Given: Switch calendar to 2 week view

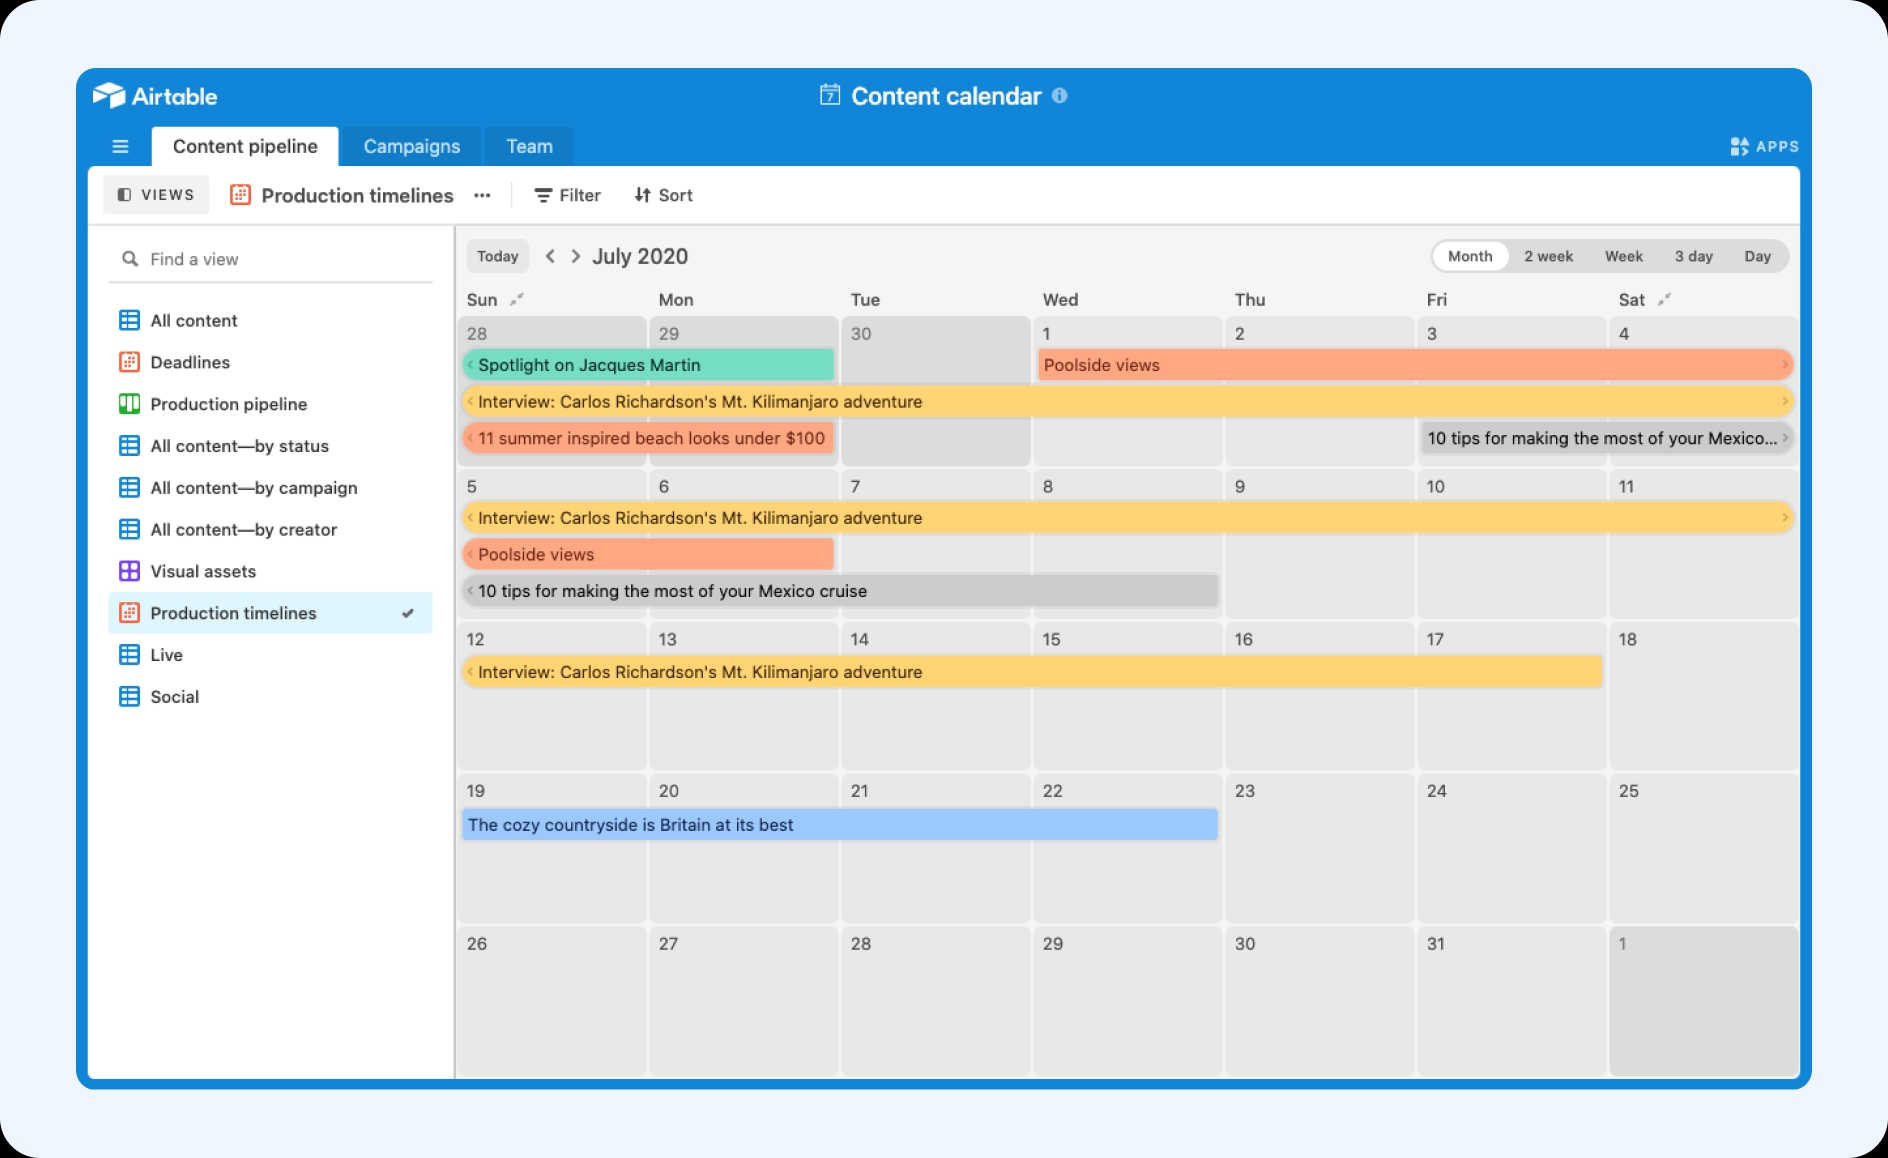Looking at the screenshot, I should pos(1548,256).
